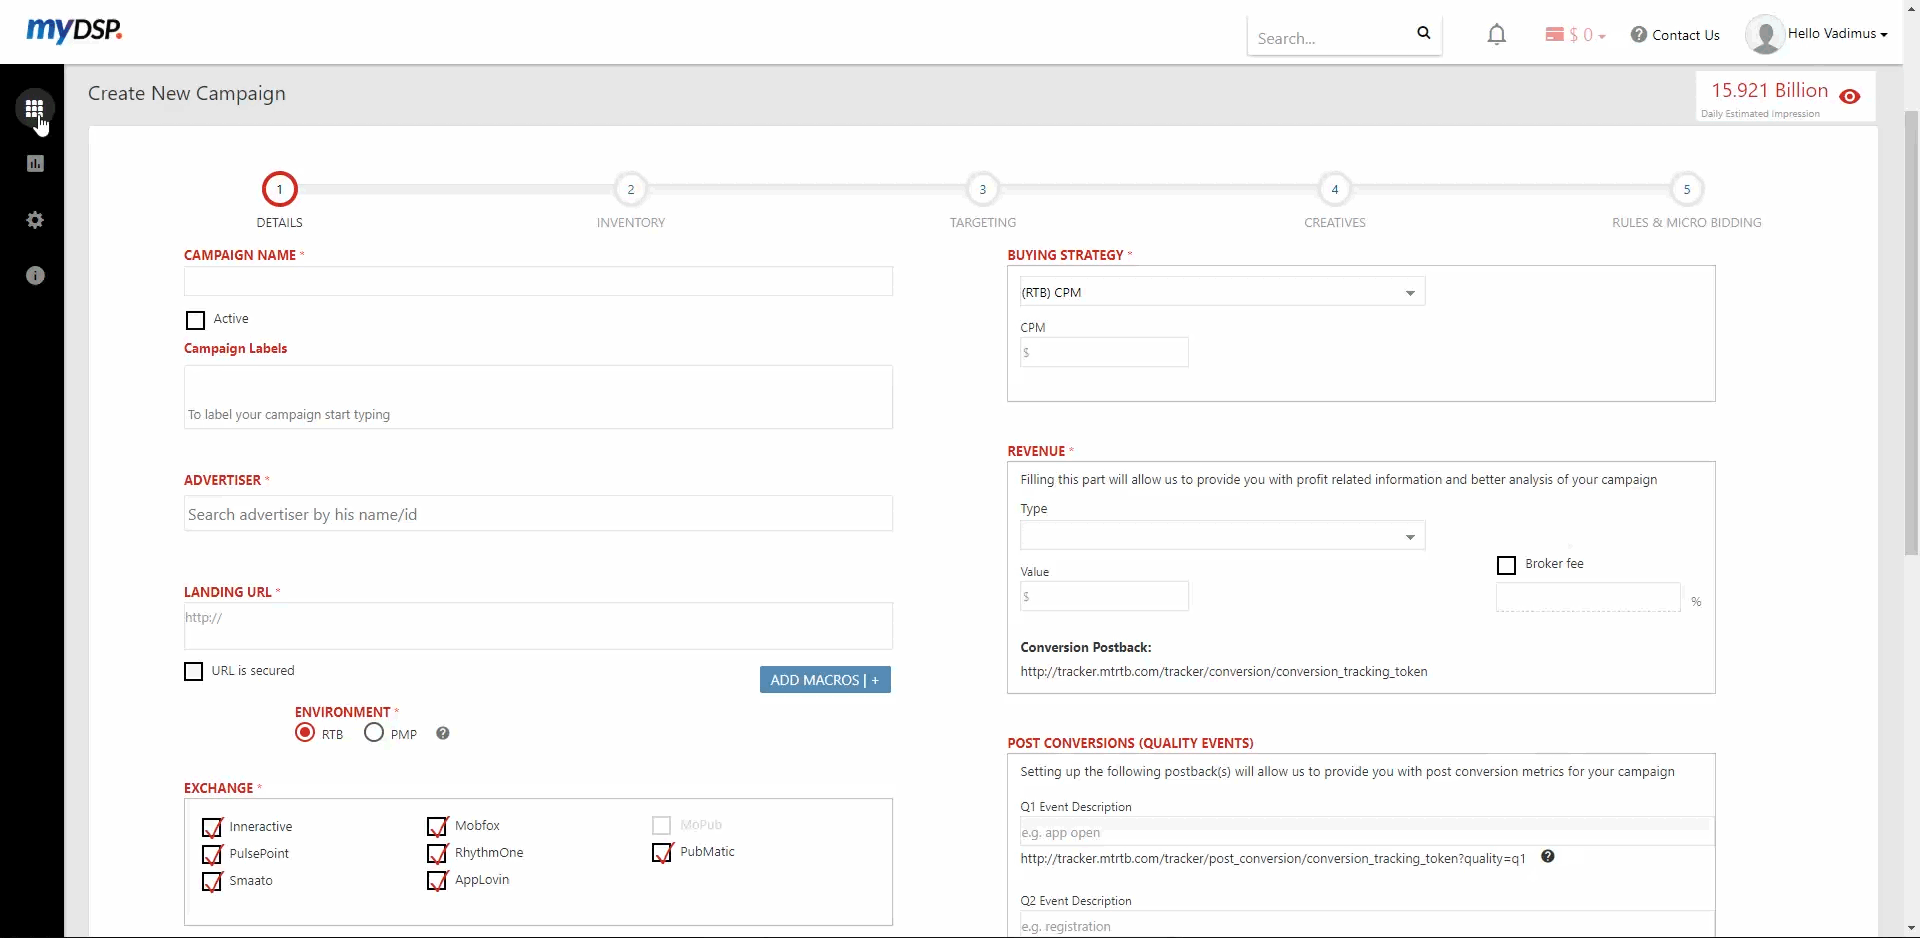1920x938 pixels.
Task: Click the Broker fee percent field
Action: click(1588, 598)
